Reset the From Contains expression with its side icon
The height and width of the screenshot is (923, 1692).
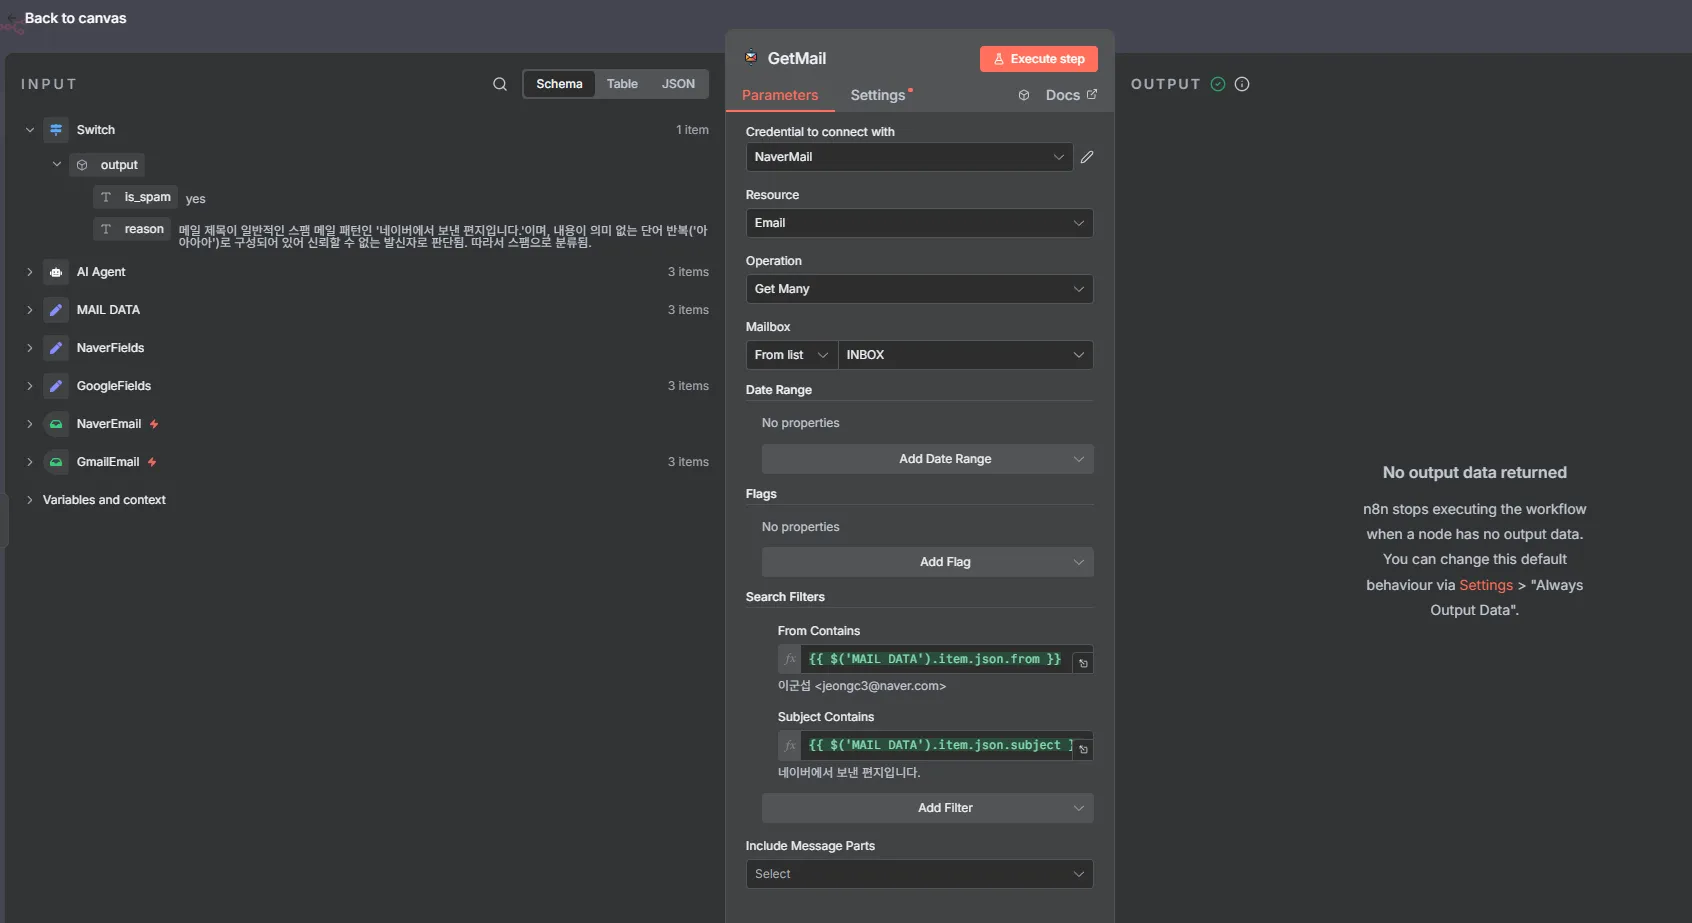pyautogui.click(x=1082, y=663)
